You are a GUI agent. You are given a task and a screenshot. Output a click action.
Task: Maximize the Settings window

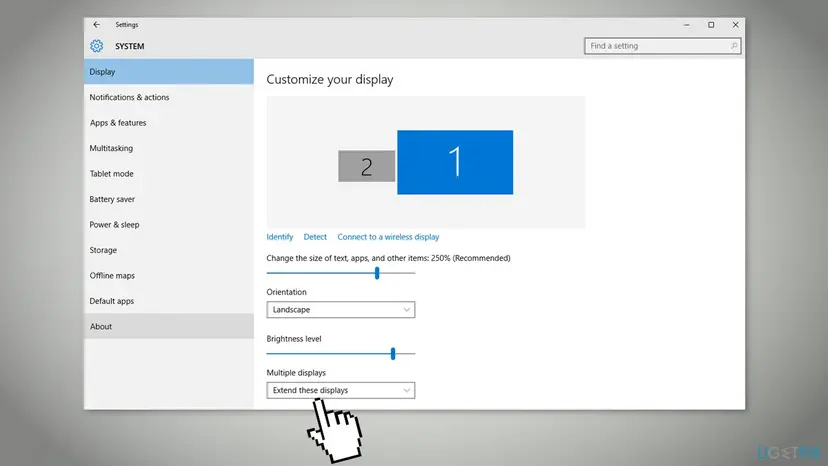coord(711,24)
